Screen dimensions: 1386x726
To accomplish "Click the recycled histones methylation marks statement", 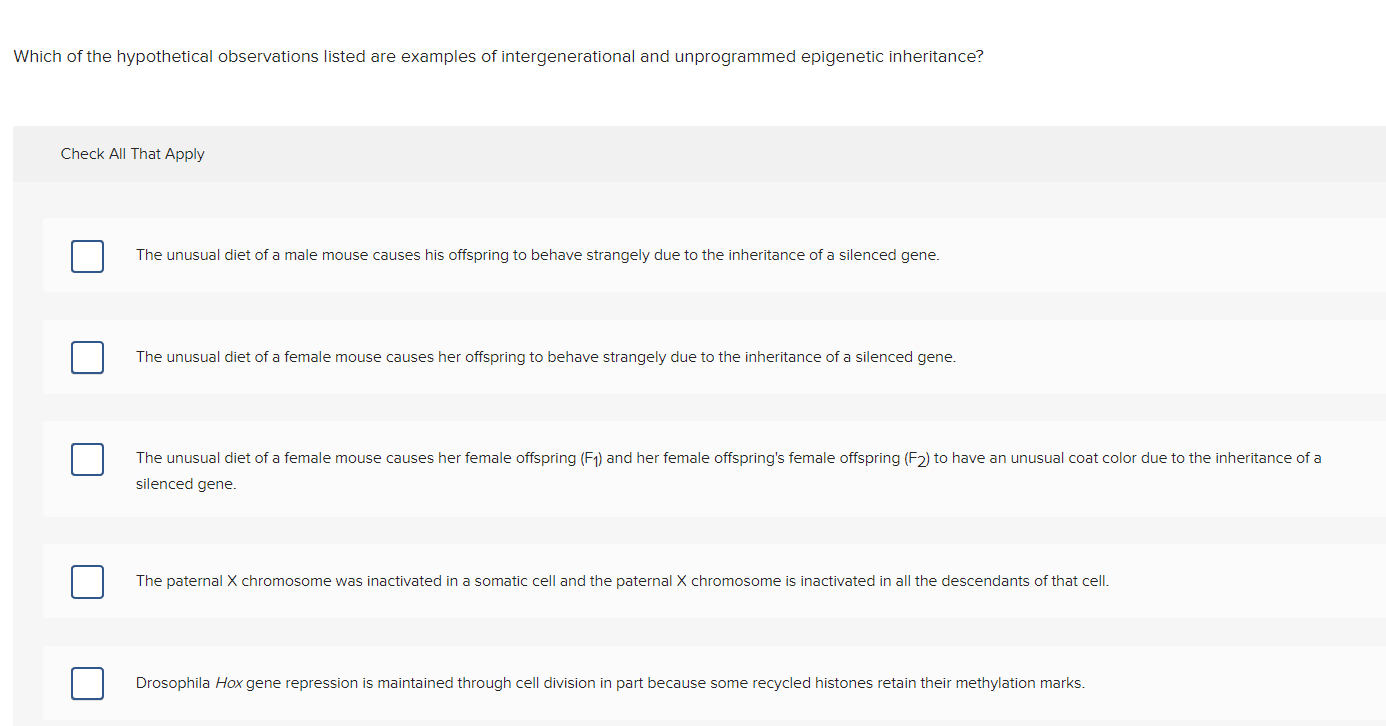I will click(x=610, y=683).
